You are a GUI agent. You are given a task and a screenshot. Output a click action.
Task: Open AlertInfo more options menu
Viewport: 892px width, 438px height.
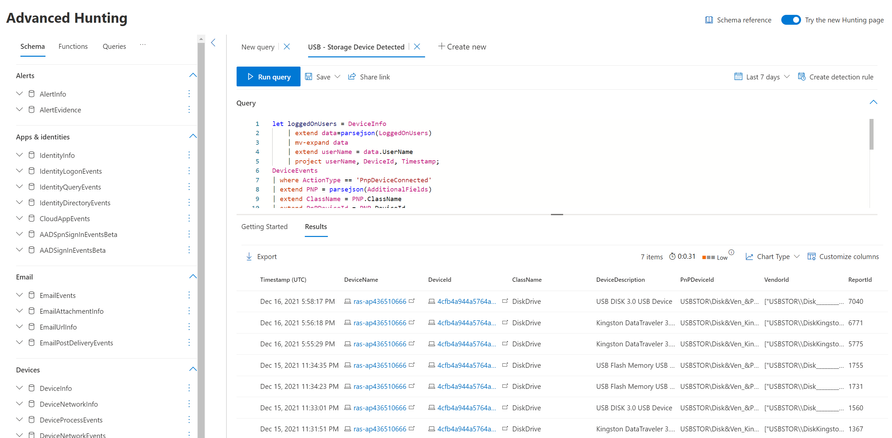click(x=189, y=93)
